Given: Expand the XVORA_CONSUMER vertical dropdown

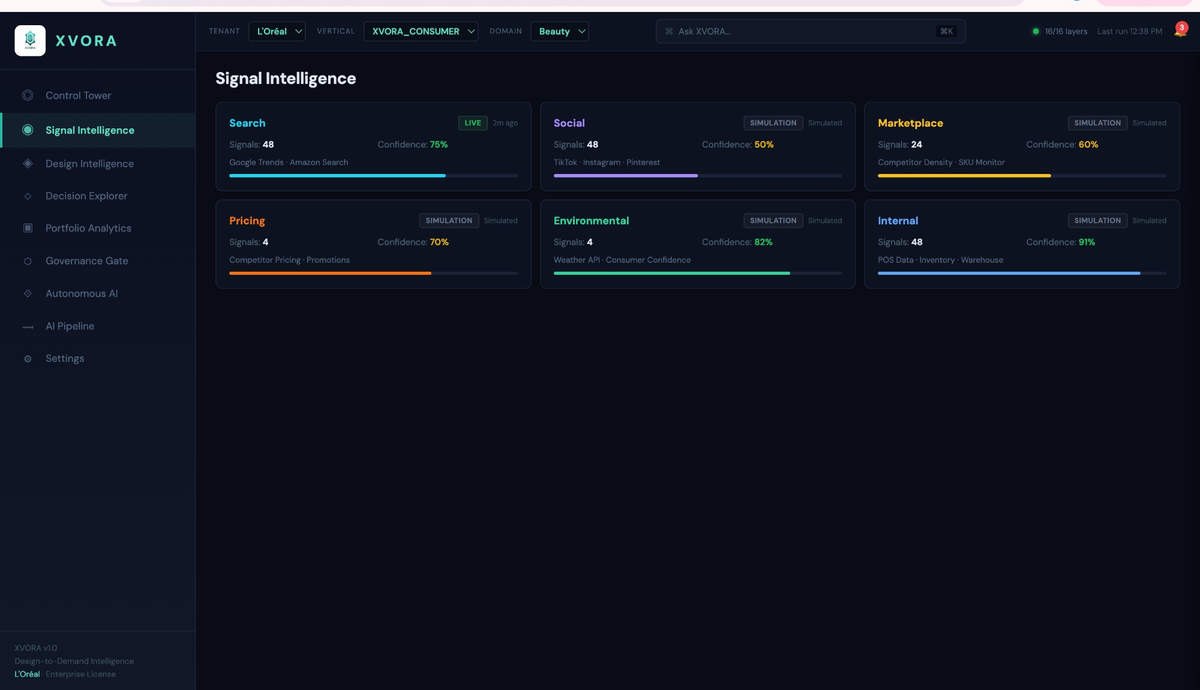Looking at the screenshot, I should pyautogui.click(x=421, y=31).
